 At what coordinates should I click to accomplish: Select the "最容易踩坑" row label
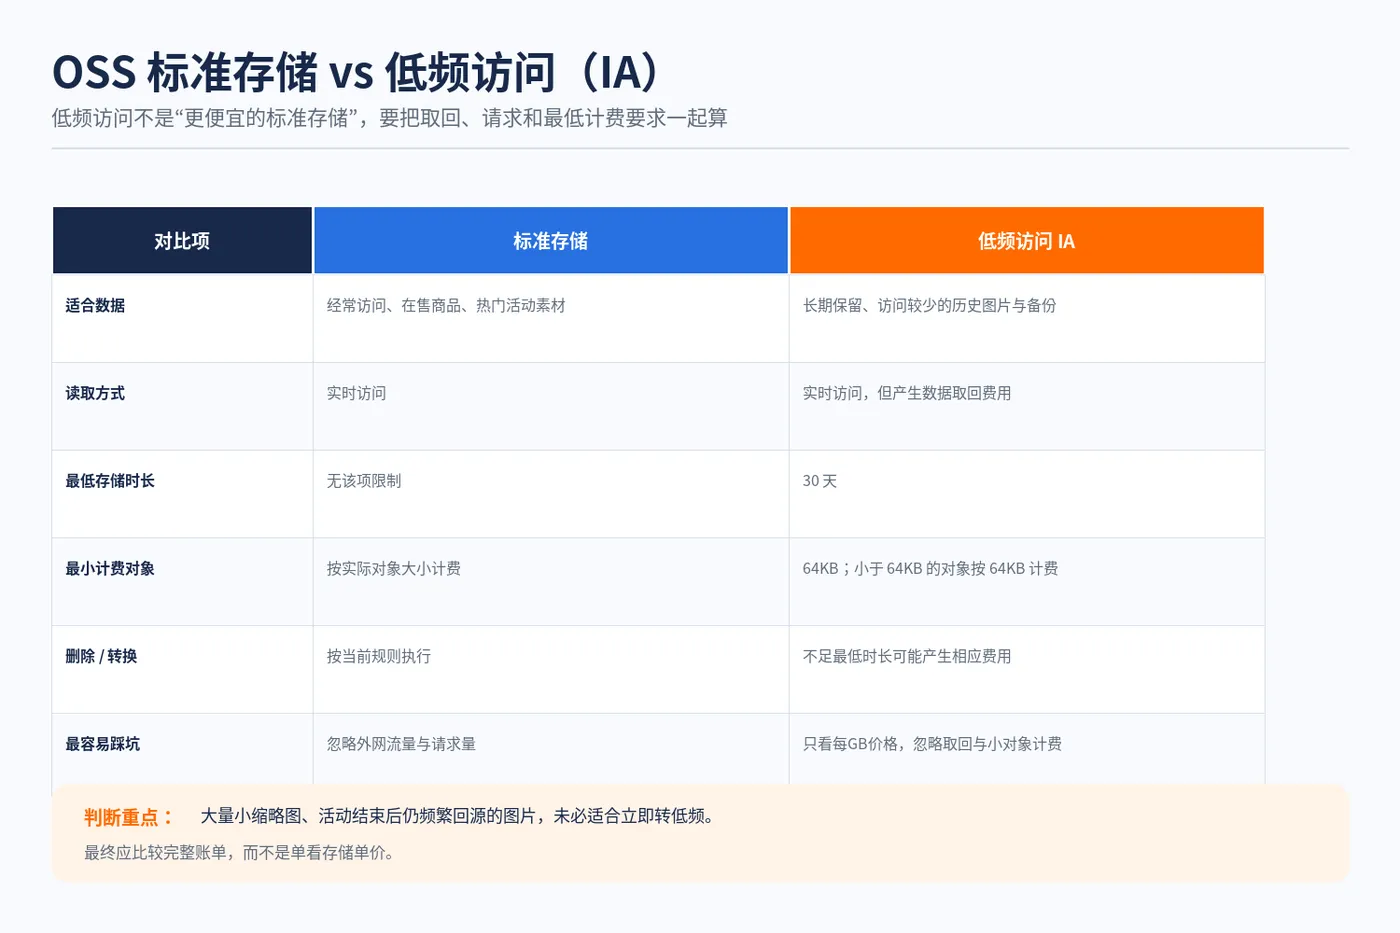point(102,744)
